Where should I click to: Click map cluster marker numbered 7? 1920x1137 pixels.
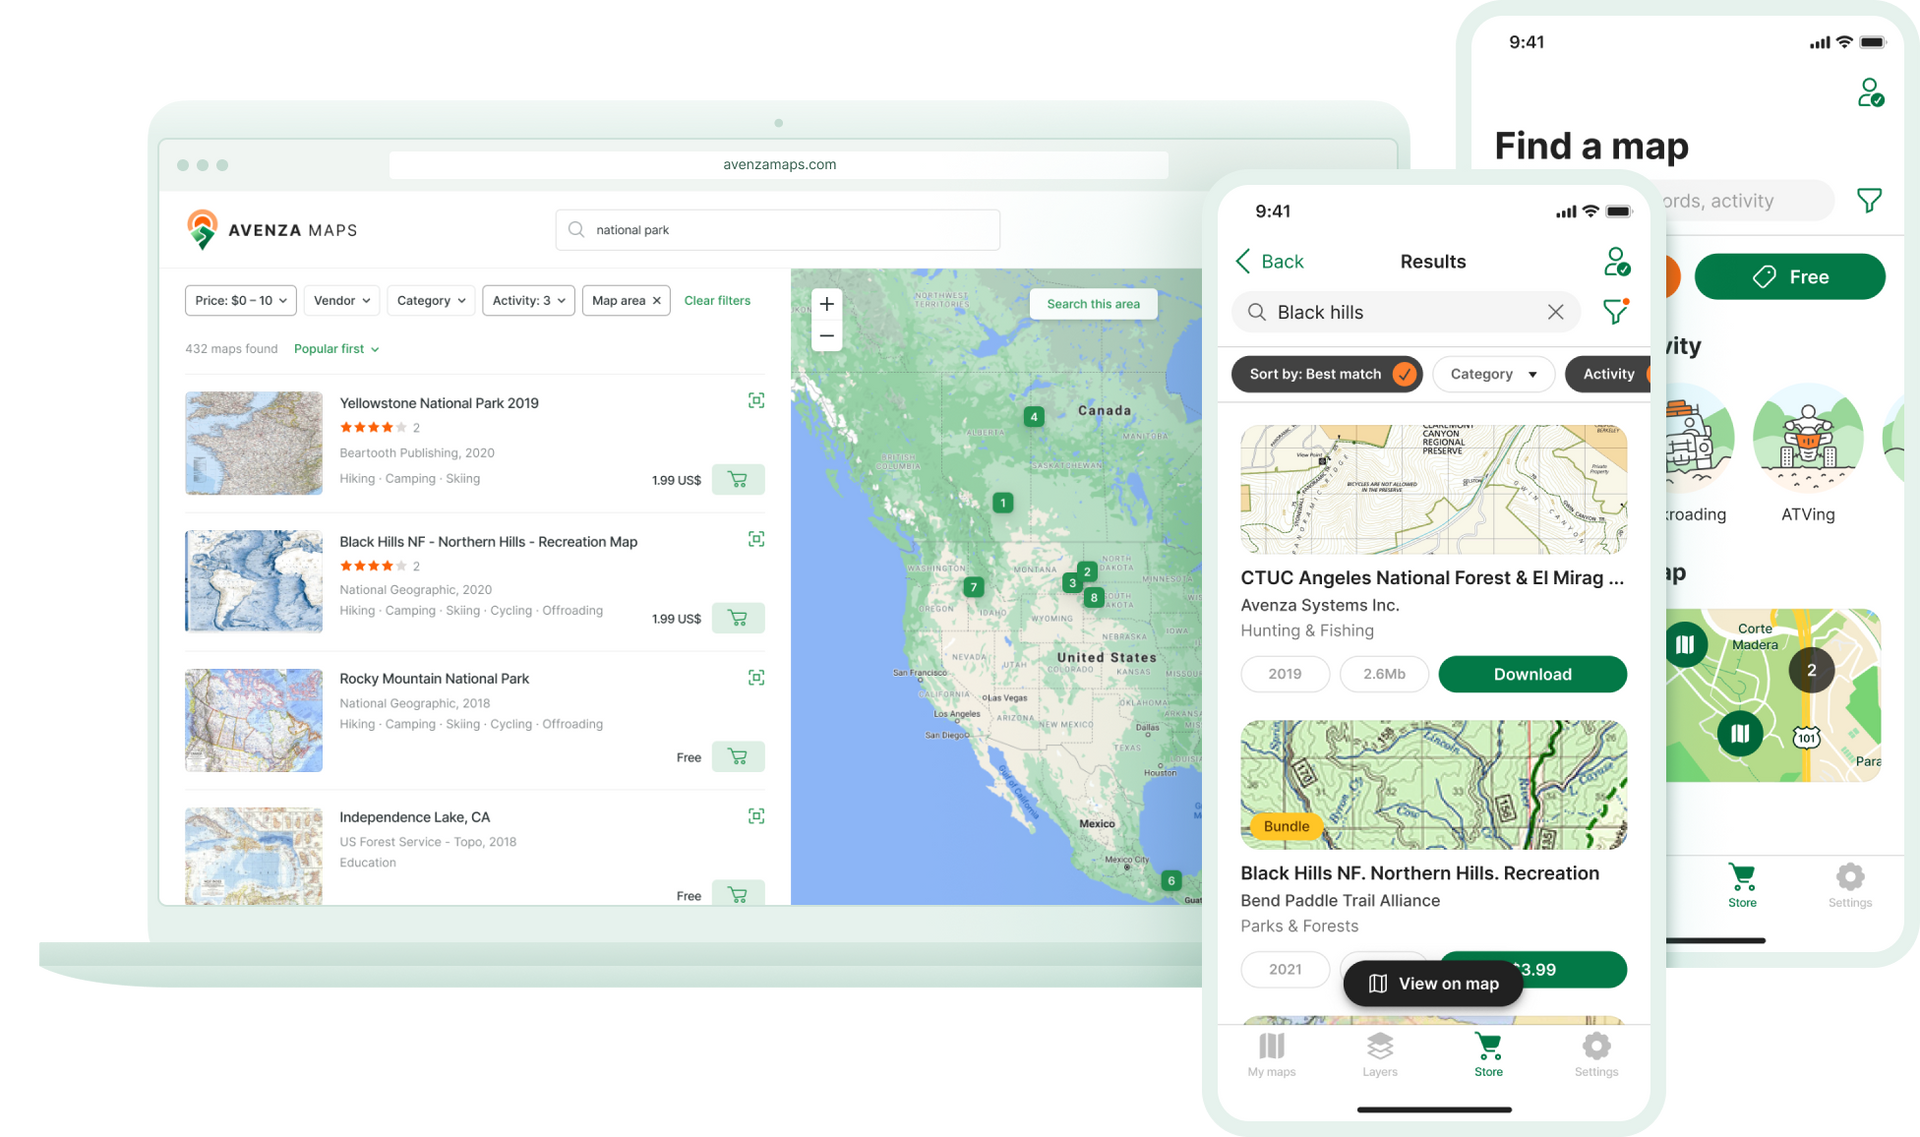[x=973, y=587]
